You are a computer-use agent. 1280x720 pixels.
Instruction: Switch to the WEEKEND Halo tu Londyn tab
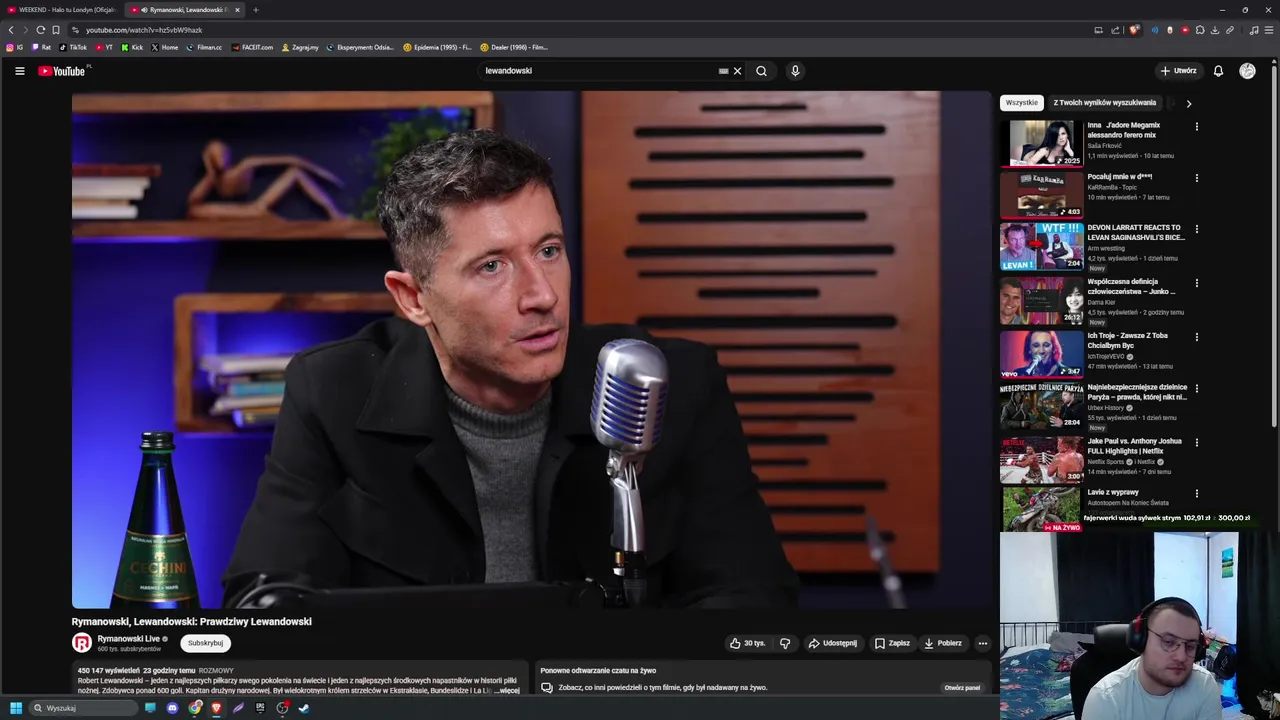pyautogui.click(x=62, y=10)
